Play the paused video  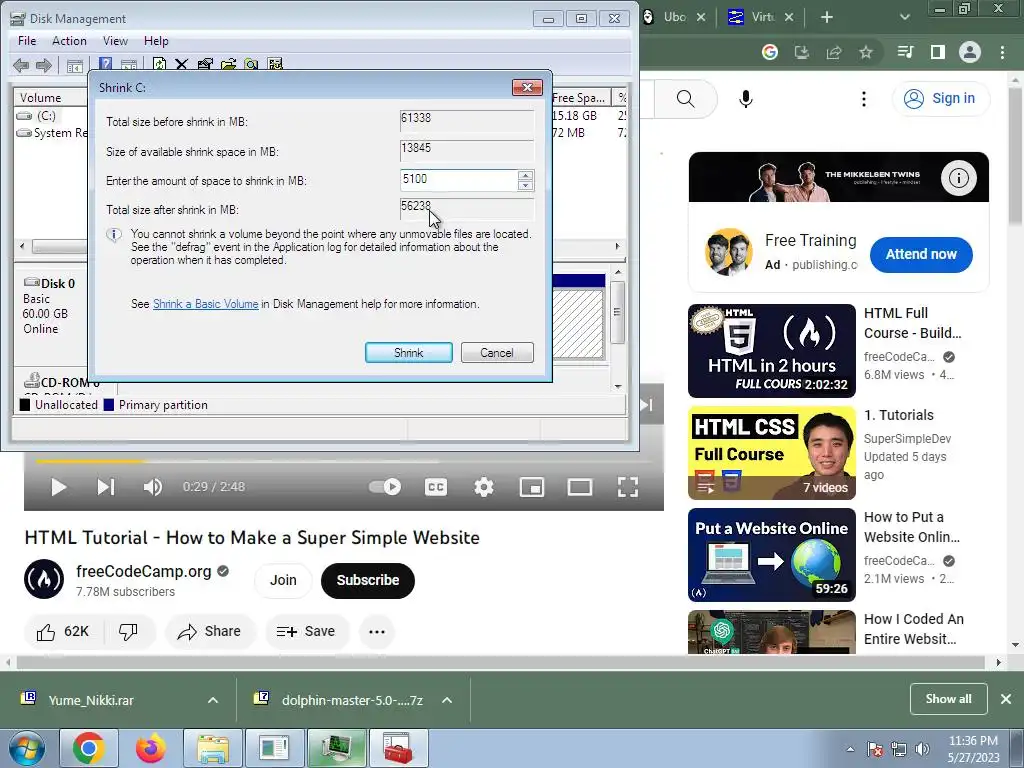(58, 487)
